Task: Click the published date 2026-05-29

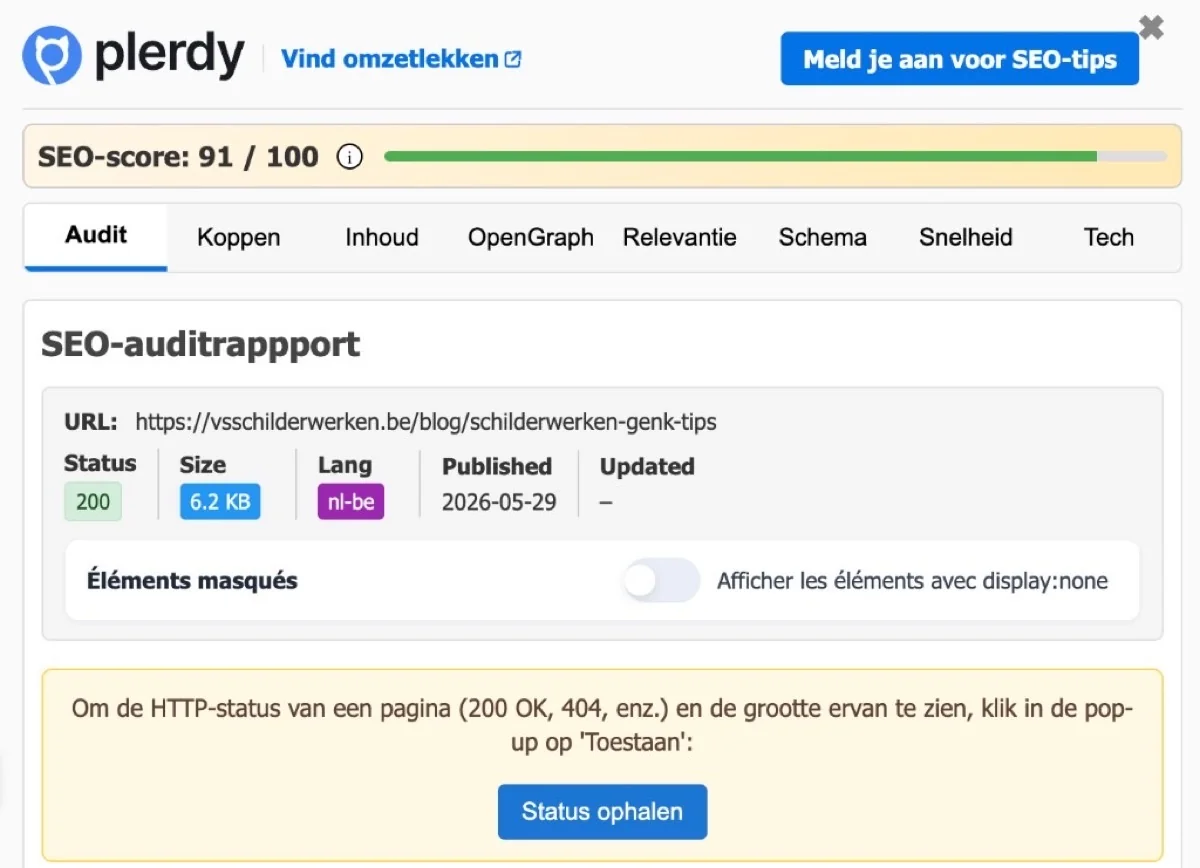Action: (499, 502)
